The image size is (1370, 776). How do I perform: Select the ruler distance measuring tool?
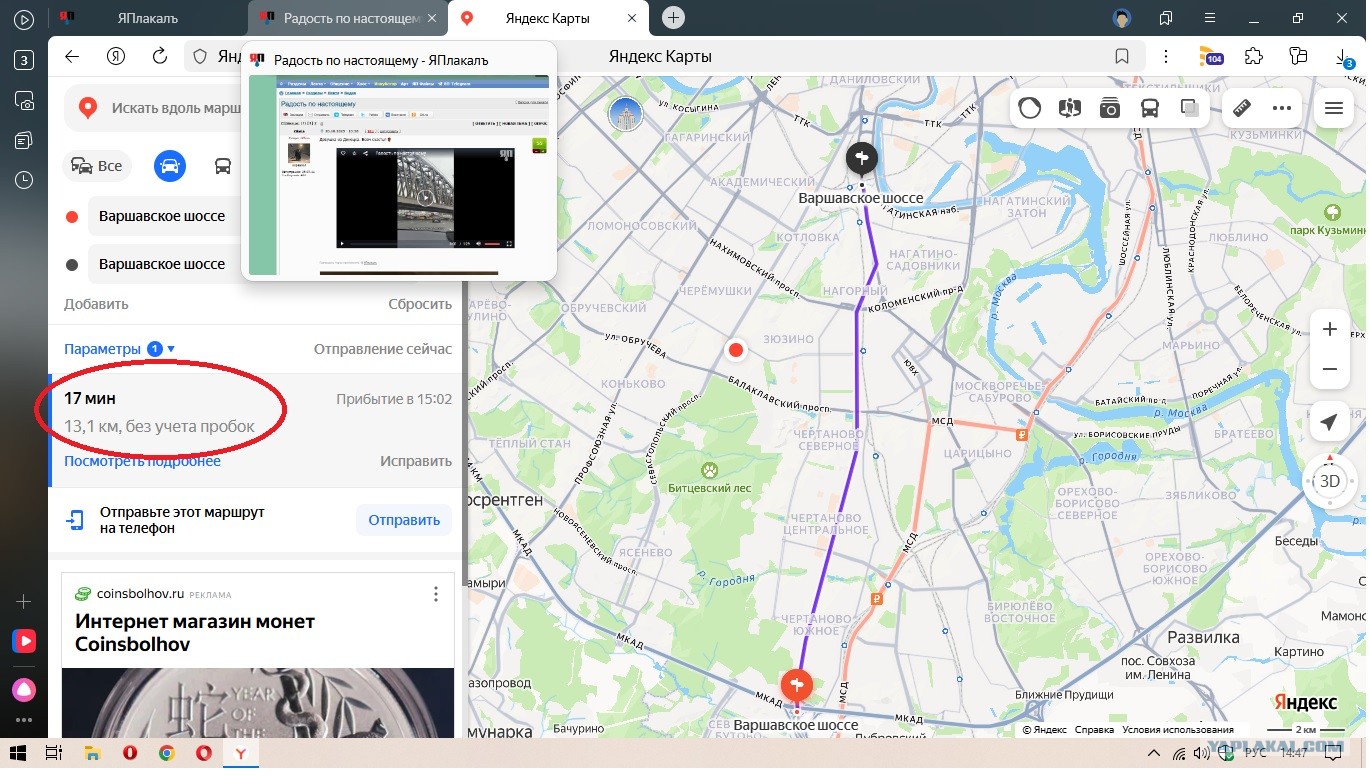[x=1242, y=108]
